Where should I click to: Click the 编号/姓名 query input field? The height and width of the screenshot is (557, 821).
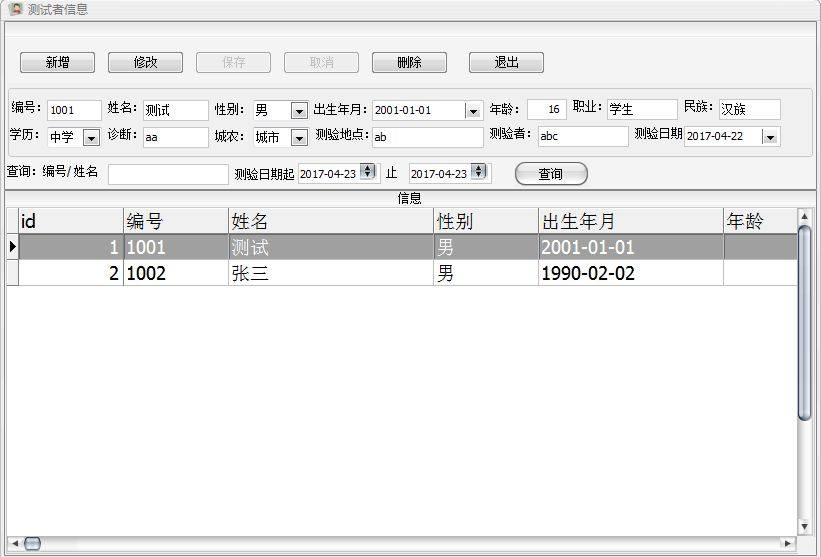click(x=168, y=174)
